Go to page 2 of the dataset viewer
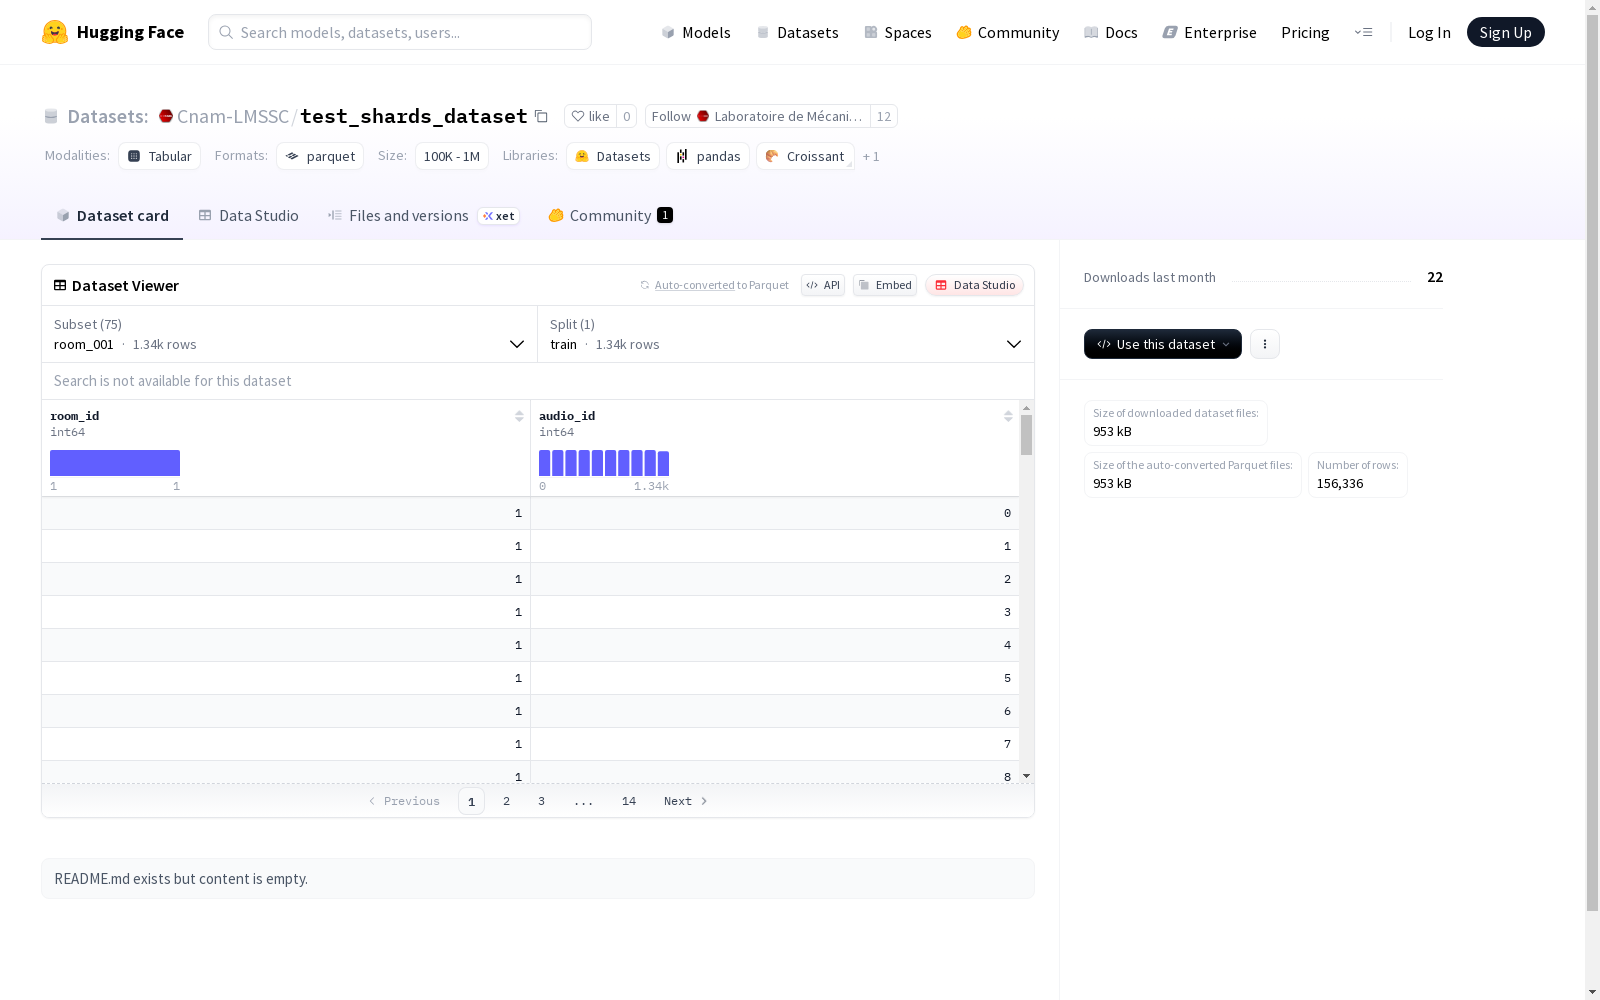 coord(507,801)
